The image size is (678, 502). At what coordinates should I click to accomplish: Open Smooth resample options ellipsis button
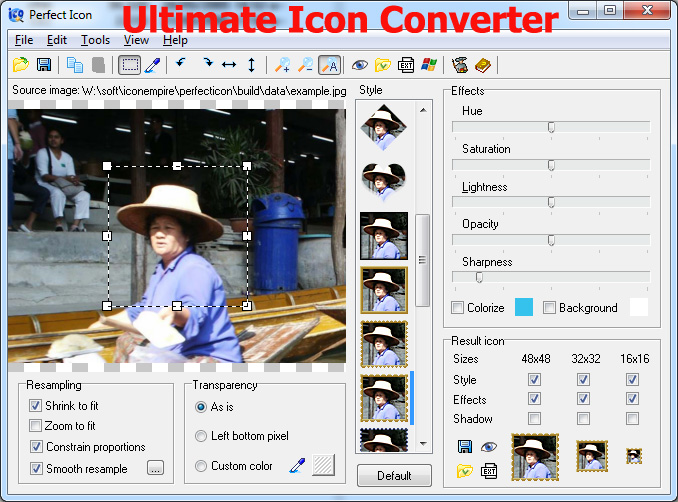pyautogui.click(x=156, y=468)
